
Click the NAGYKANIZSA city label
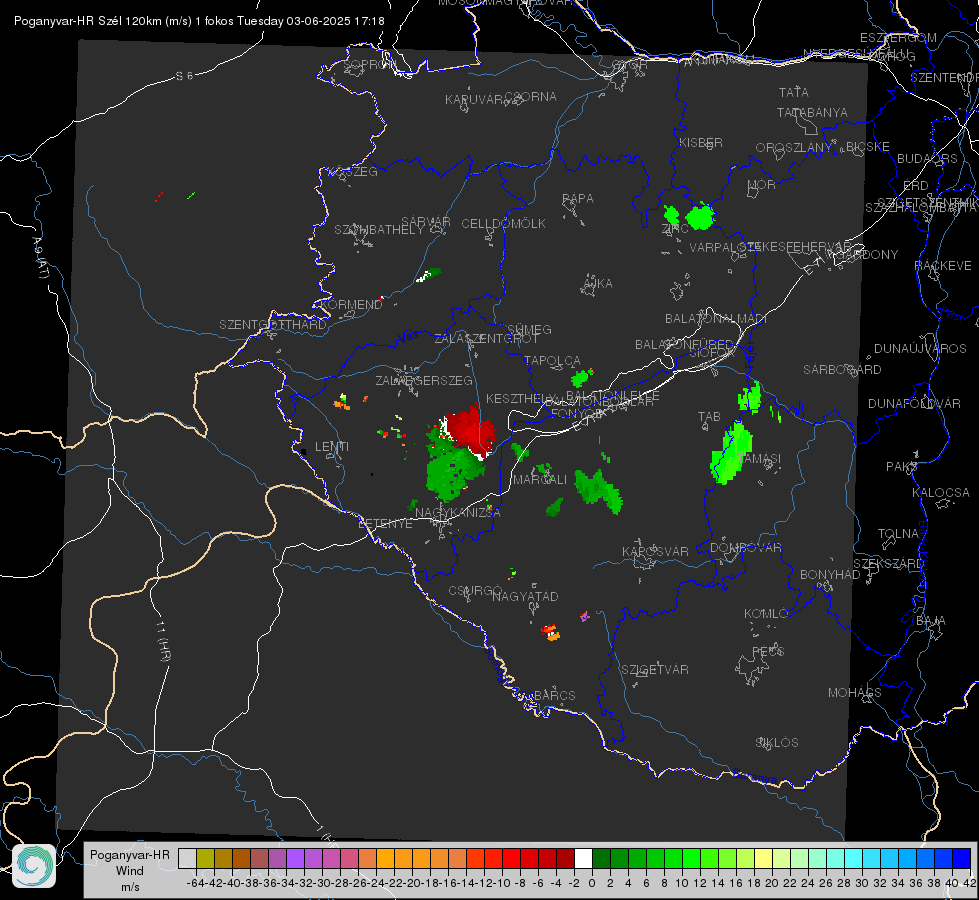pyautogui.click(x=458, y=512)
